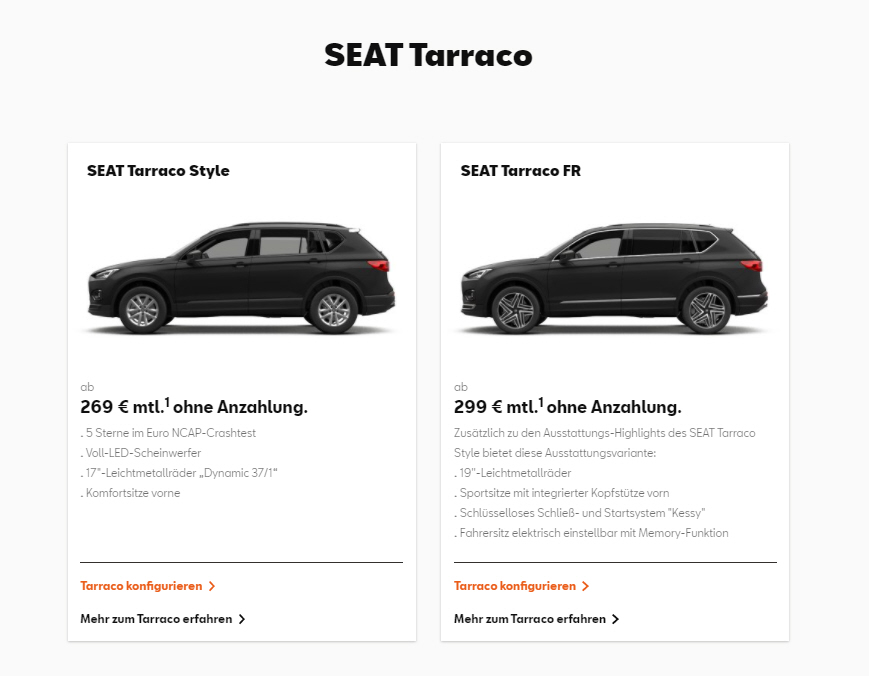Click the "Voll-LED-Scheinwerfer" feature line

coord(141,453)
